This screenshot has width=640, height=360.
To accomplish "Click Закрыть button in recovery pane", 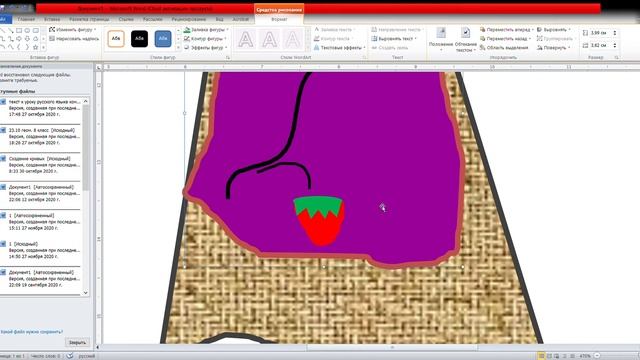I will (77, 342).
